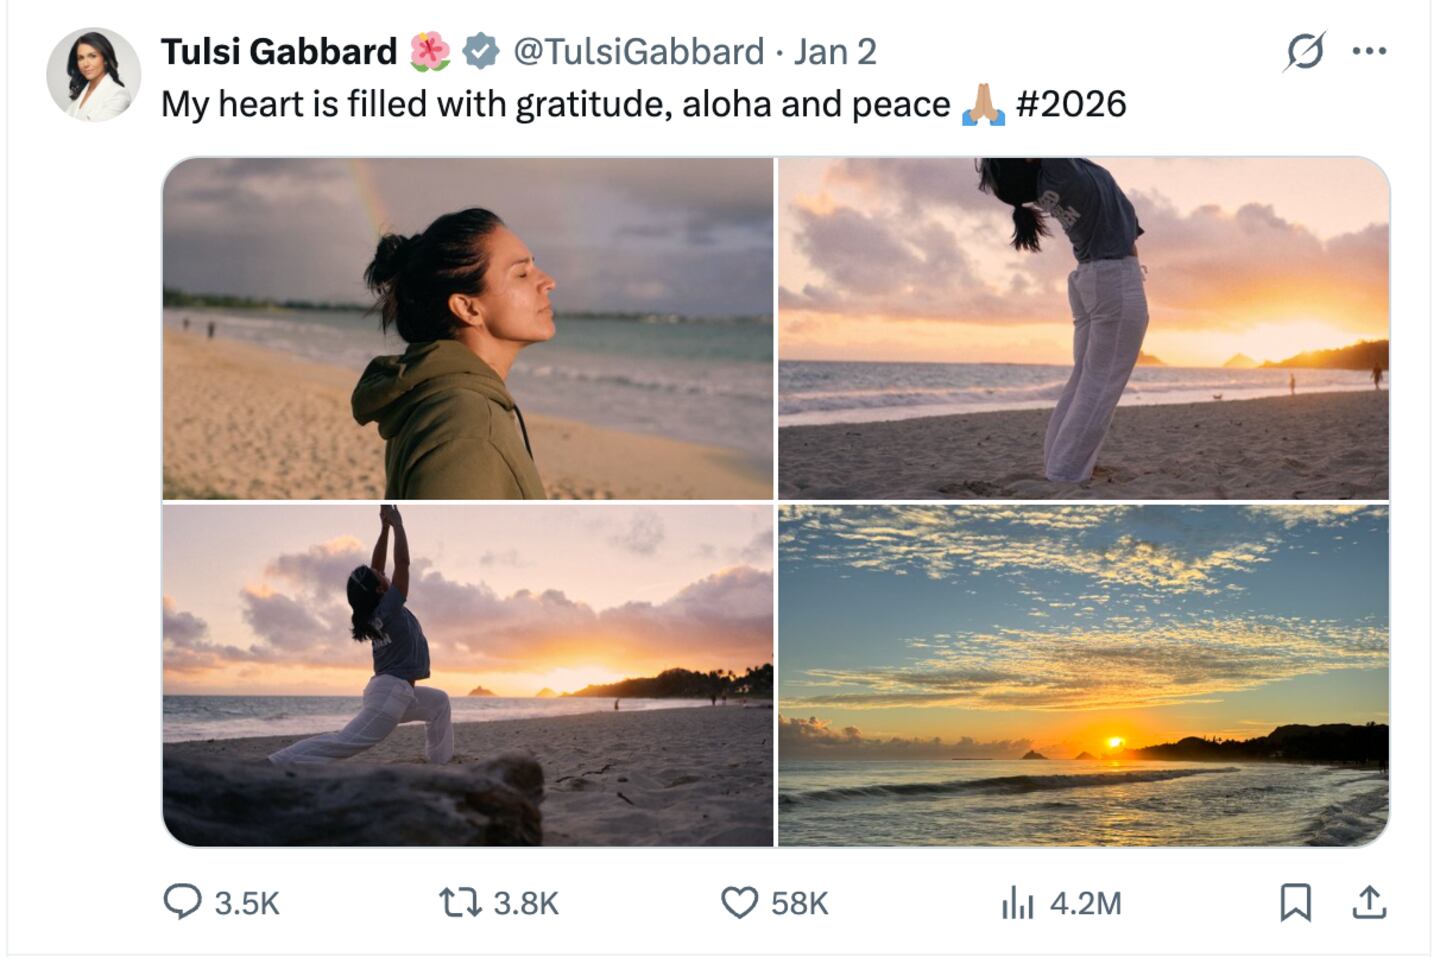Share the post using the upload icon
1440x957 pixels.
pyautogui.click(x=1368, y=904)
